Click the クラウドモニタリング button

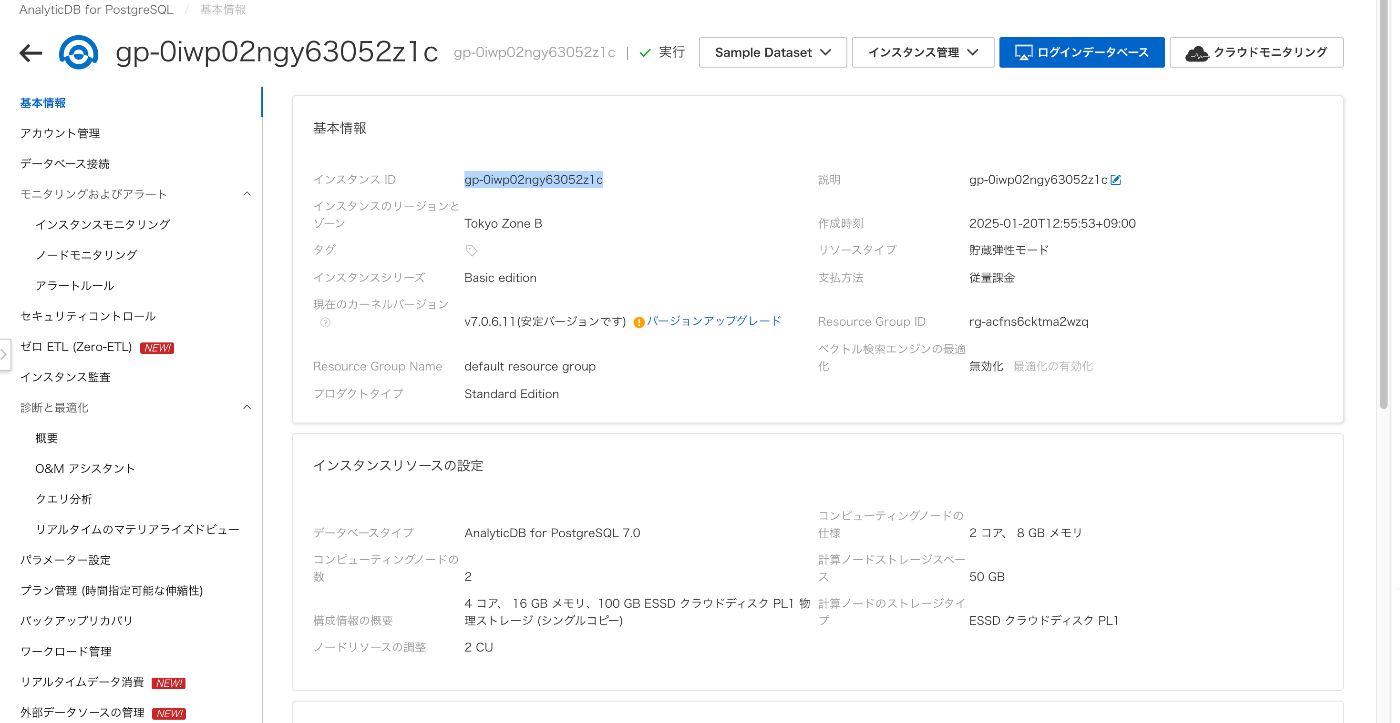click(1257, 52)
